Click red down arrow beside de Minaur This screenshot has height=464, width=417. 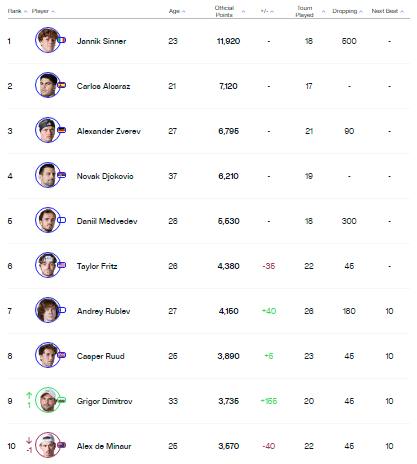[x=29, y=440]
